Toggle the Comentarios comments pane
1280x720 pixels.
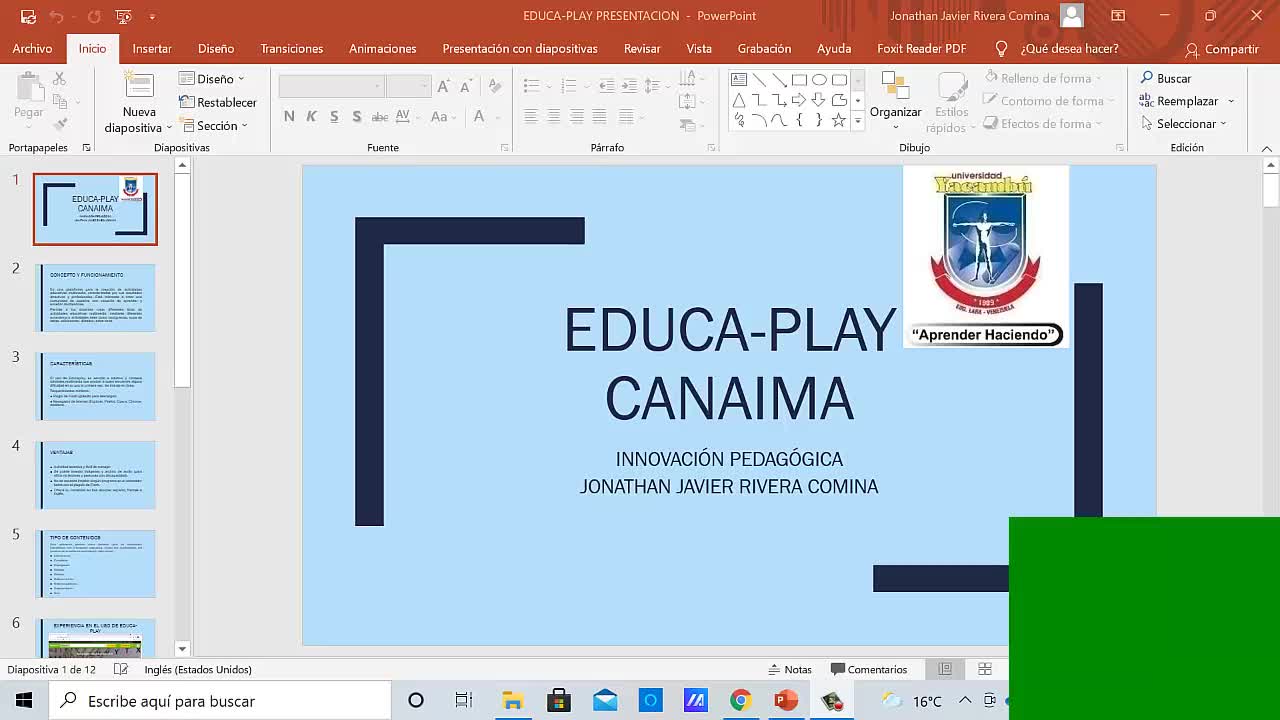coord(869,669)
